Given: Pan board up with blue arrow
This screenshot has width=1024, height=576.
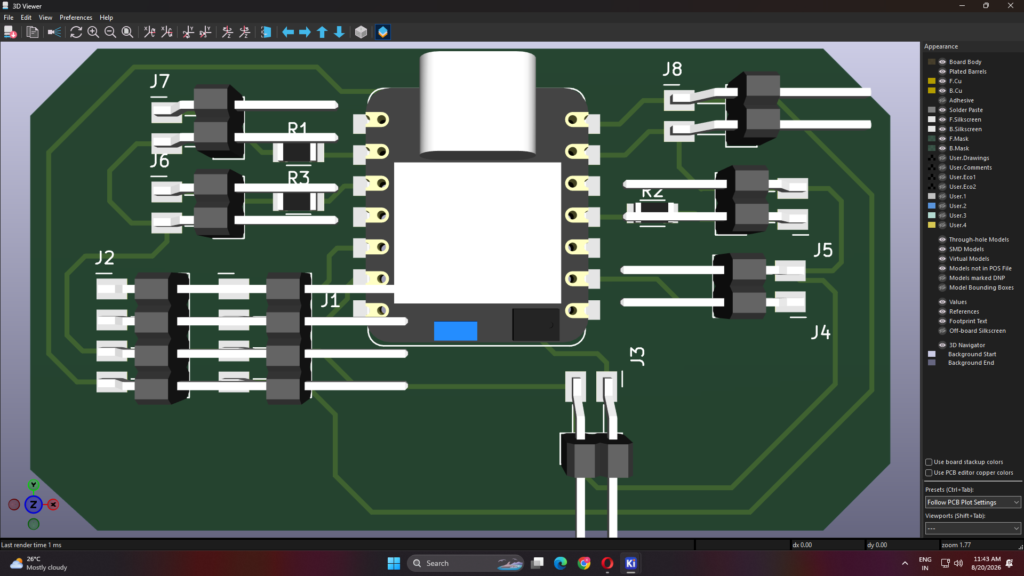Looking at the screenshot, I should [x=322, y=32].
